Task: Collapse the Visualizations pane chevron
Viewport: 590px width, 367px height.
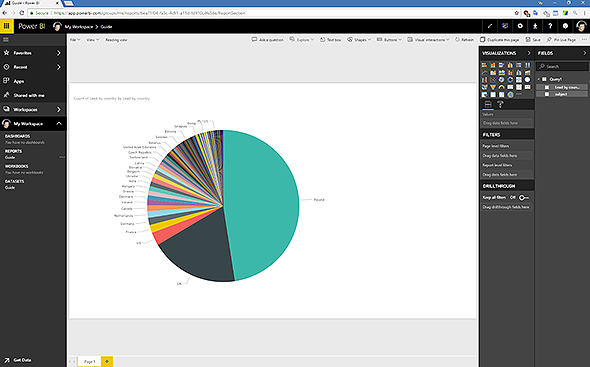Action: coord(529,53)
